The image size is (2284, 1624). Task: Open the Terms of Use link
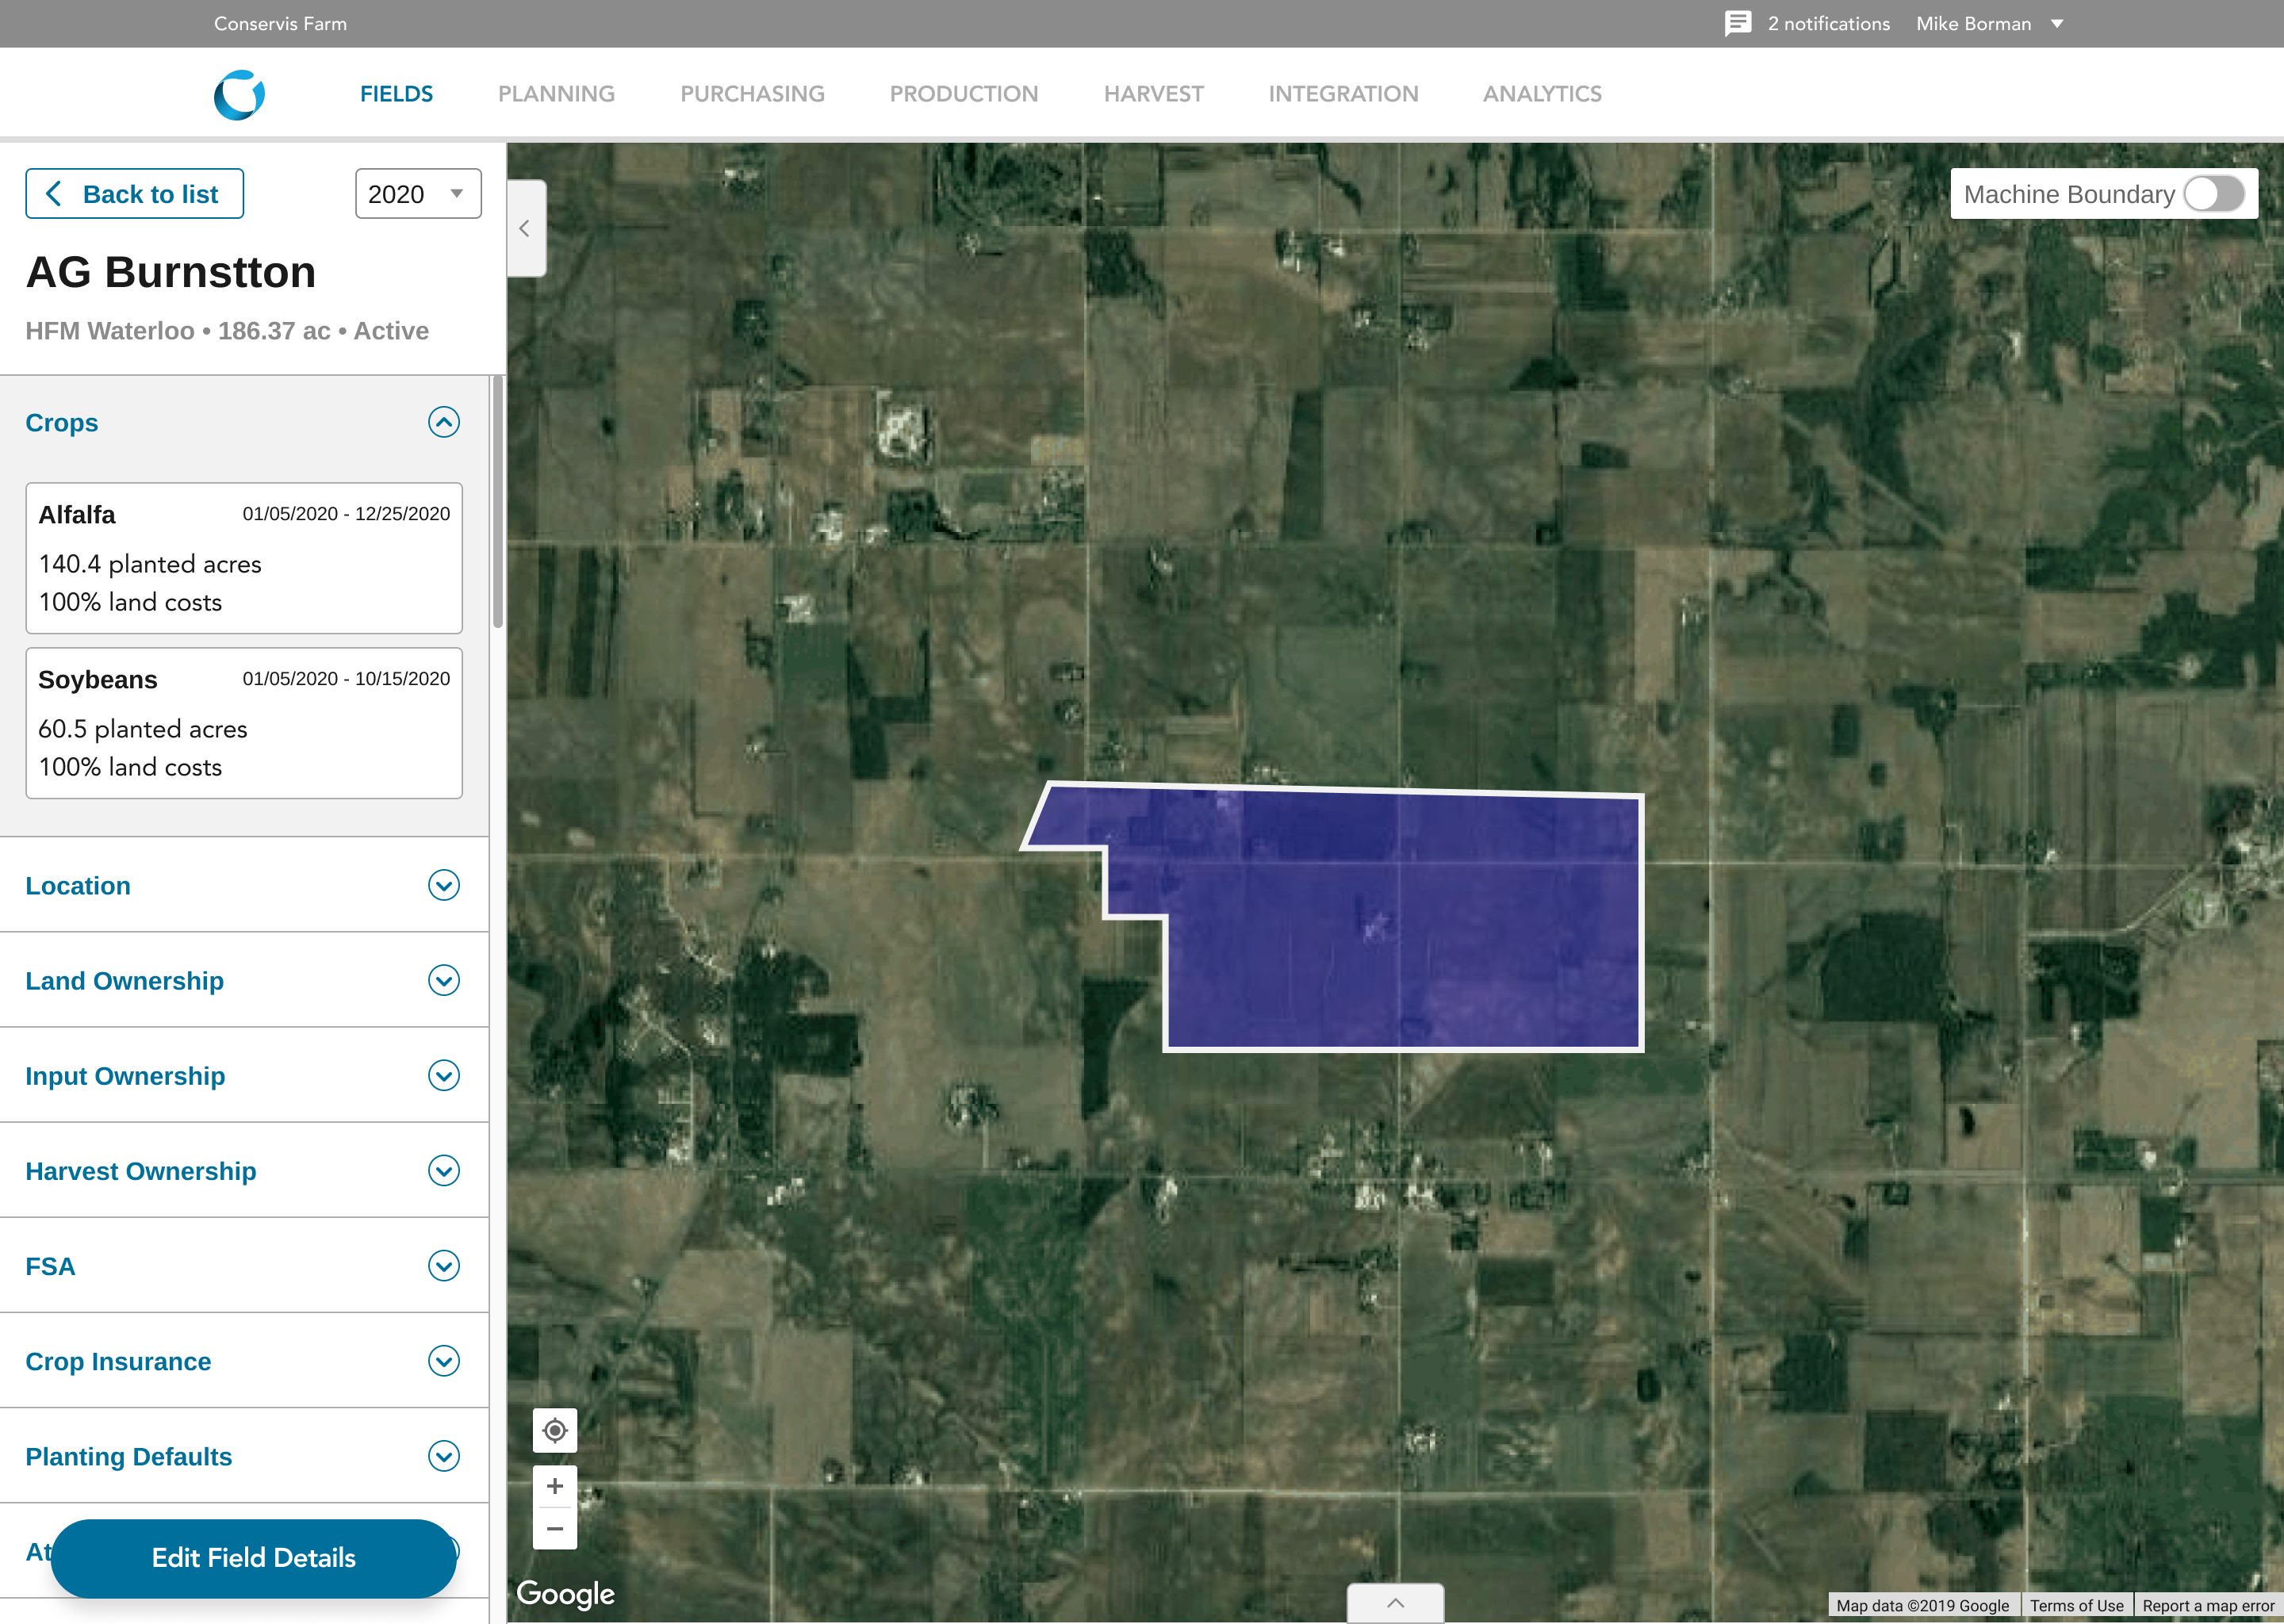pos(2076,1606)
